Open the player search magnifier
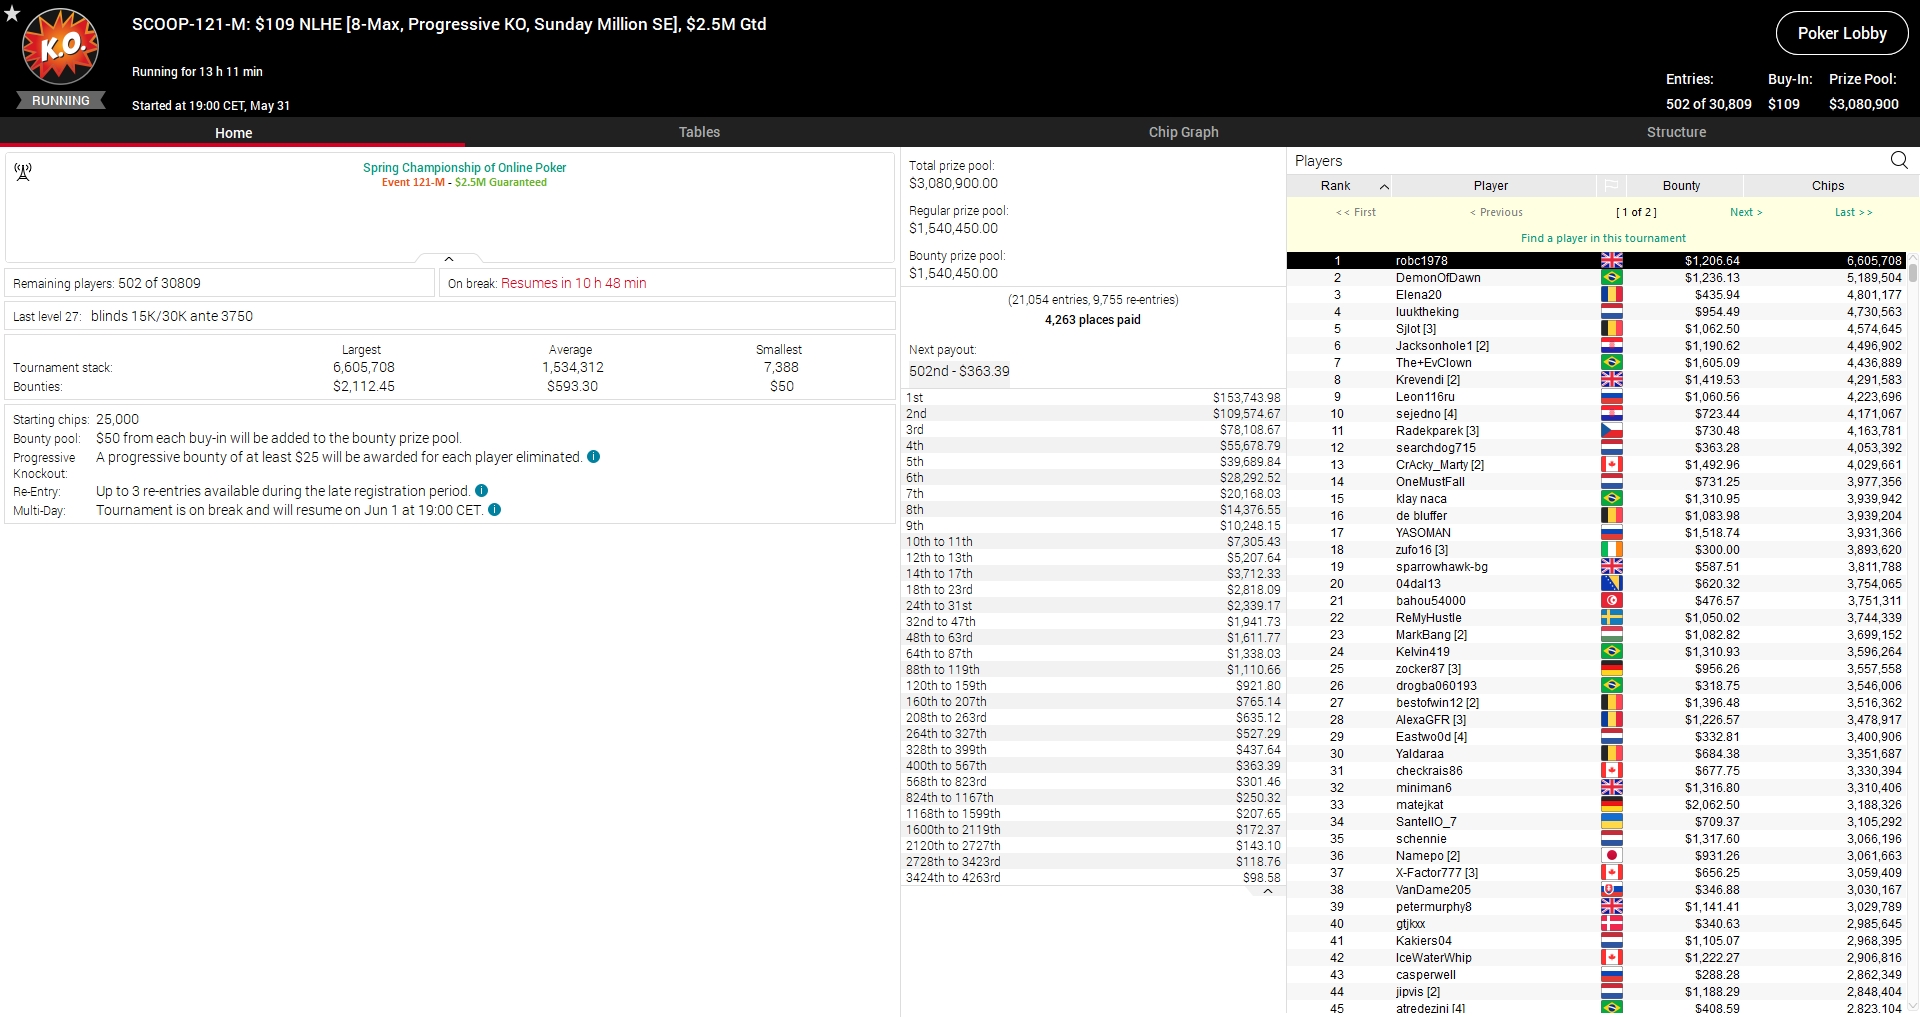Viewport: 1920px width, 1017px height. (1899, 160)
